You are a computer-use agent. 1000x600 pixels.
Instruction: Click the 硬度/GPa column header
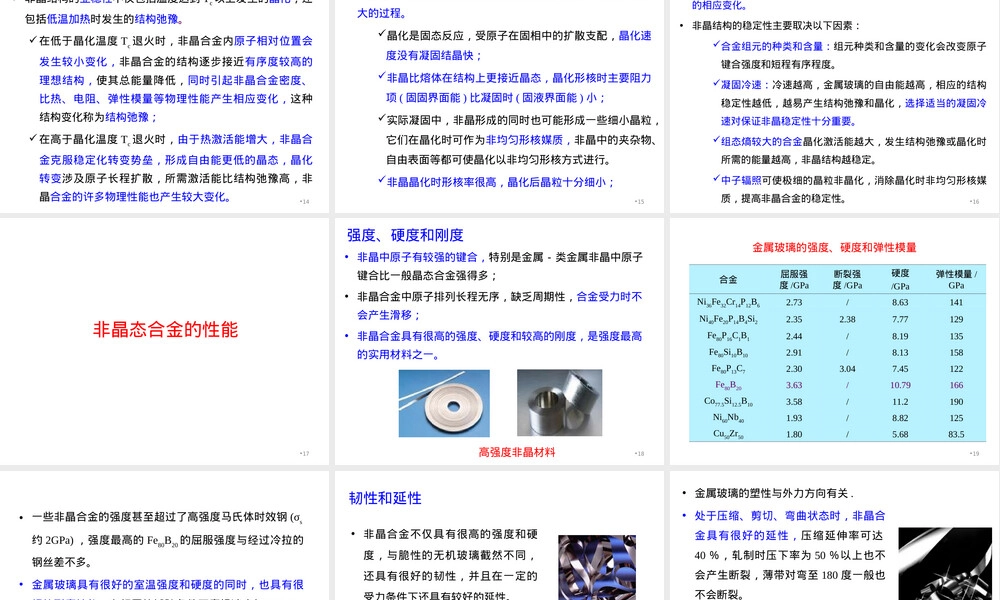tap(901, 279)
